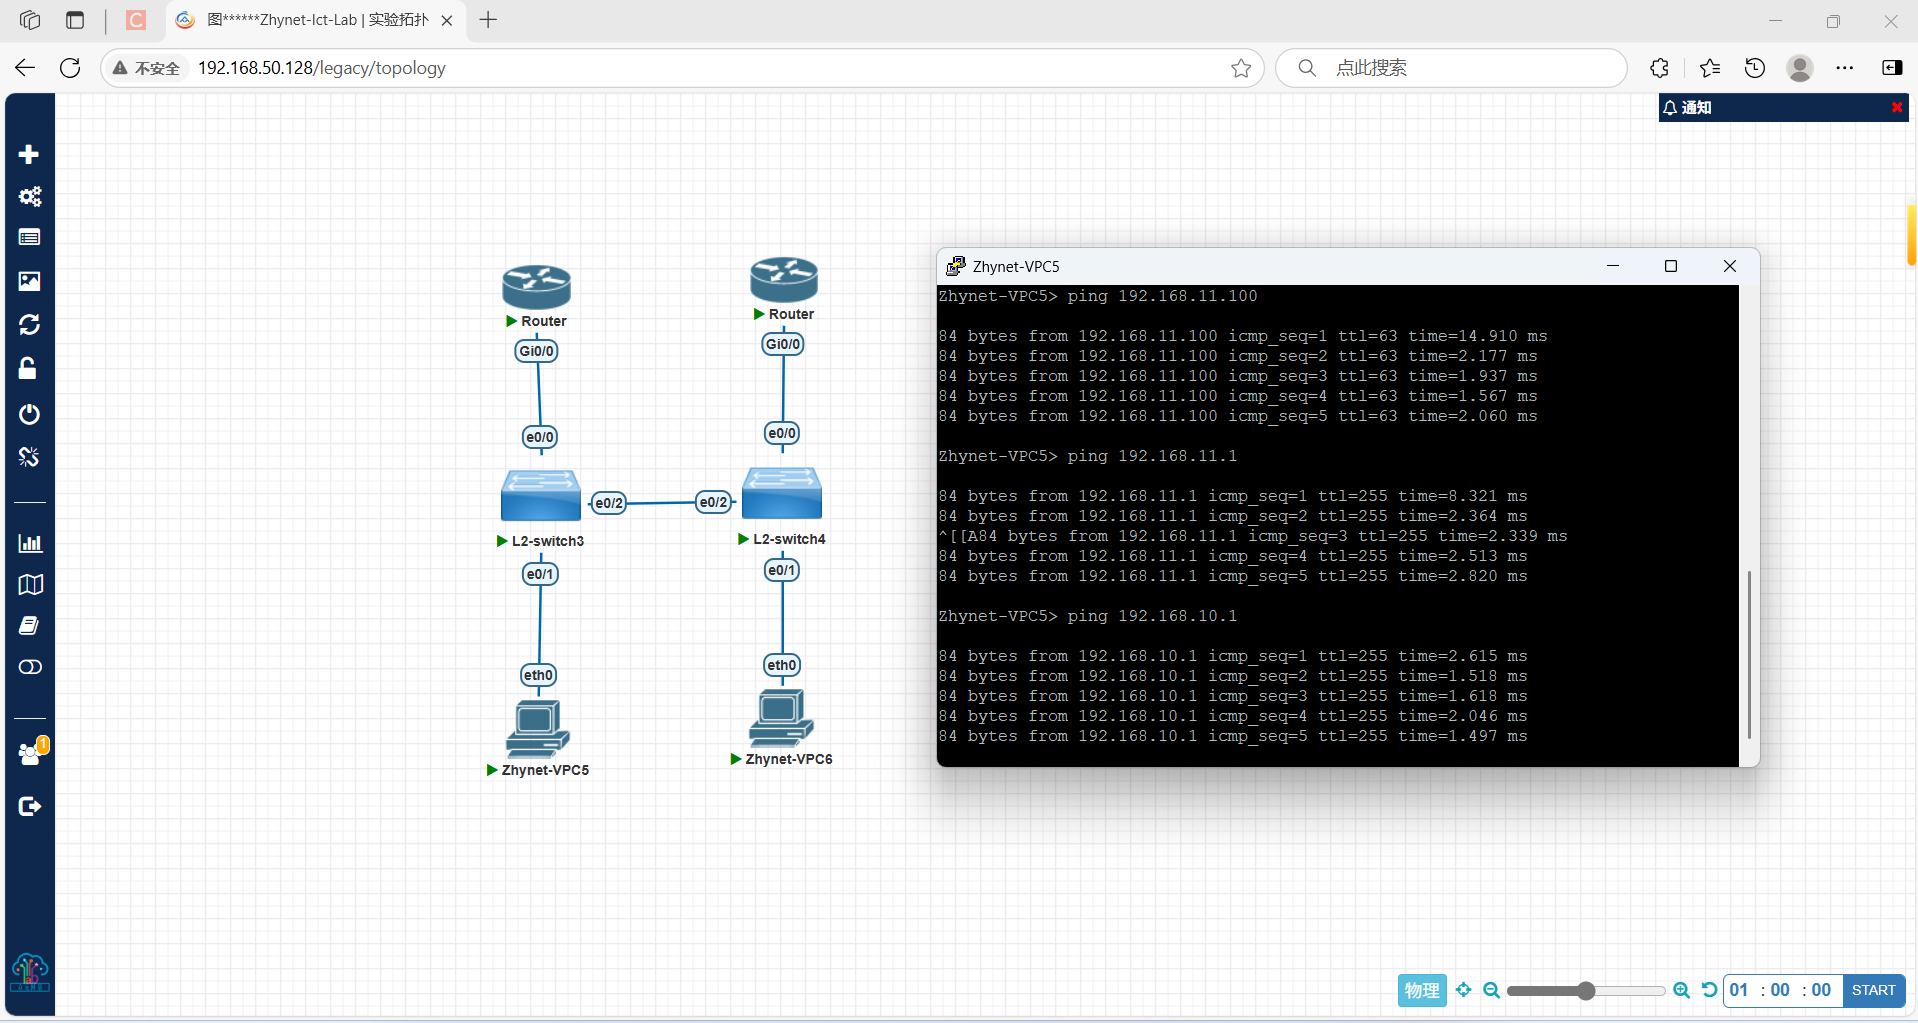Close the Zhynet-Ict-Lab tab
Screen dimensions: 1918x1023
(447, 20)
